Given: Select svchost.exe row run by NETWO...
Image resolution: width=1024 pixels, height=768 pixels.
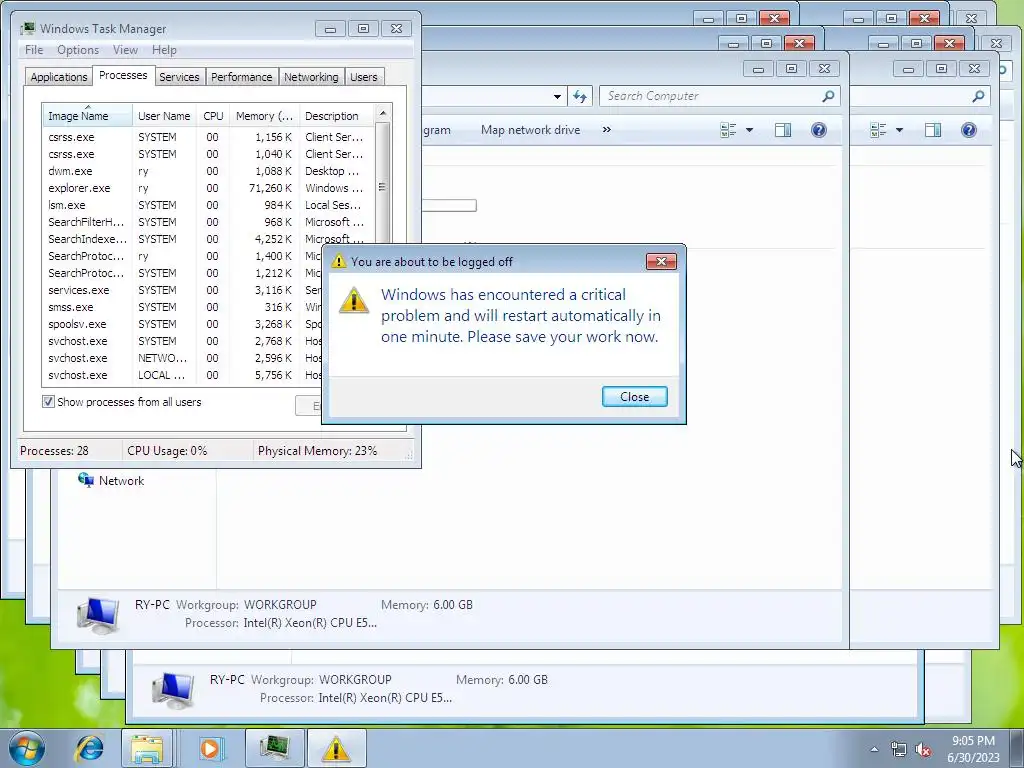Looking at the screenshot, I should click(x=183, y=358).
